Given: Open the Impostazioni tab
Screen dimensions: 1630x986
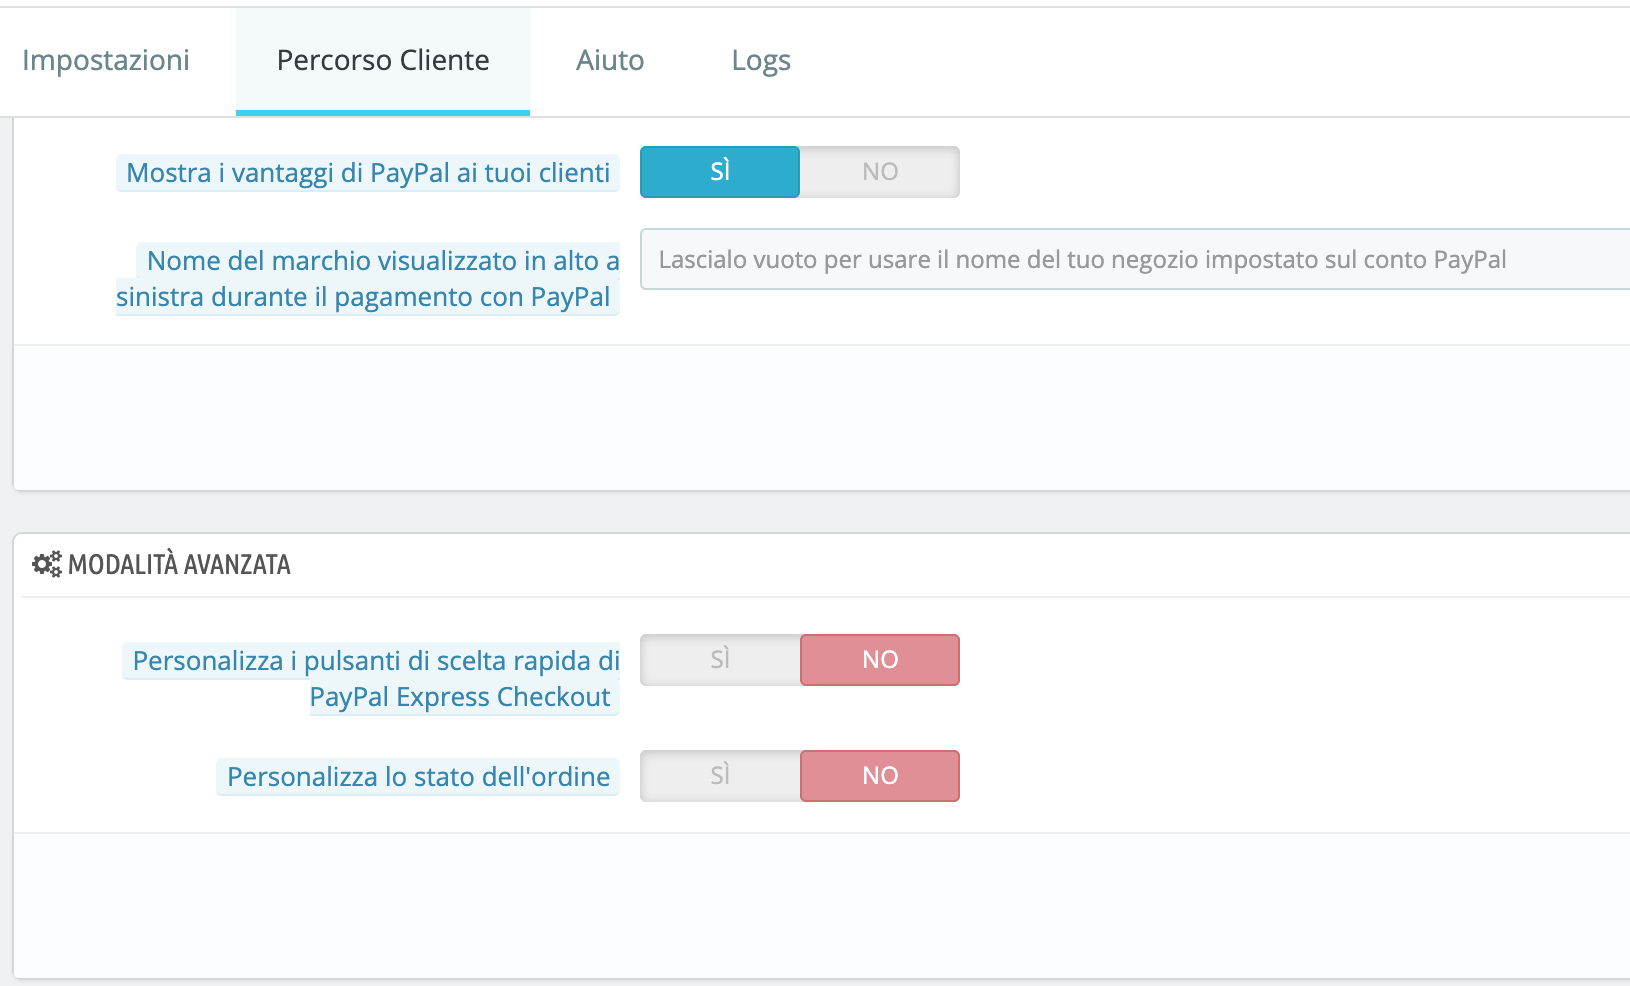Looking at the screenshot, I should pyautogui.click(x=106, y=61).
